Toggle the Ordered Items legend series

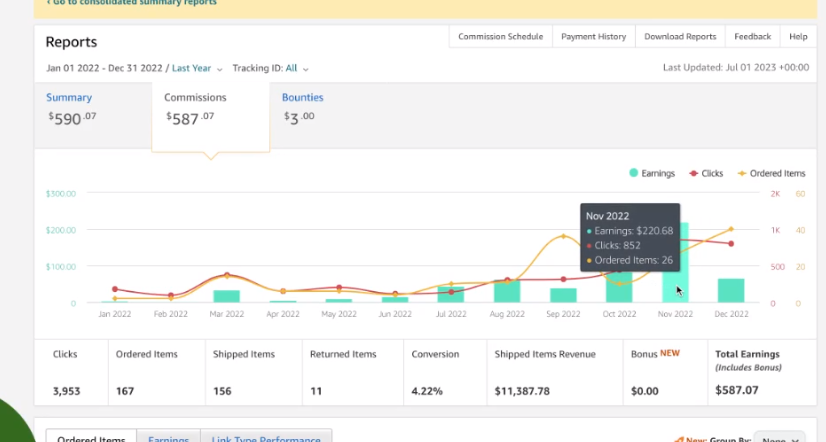pyautogui.click(x=771, y=173)
